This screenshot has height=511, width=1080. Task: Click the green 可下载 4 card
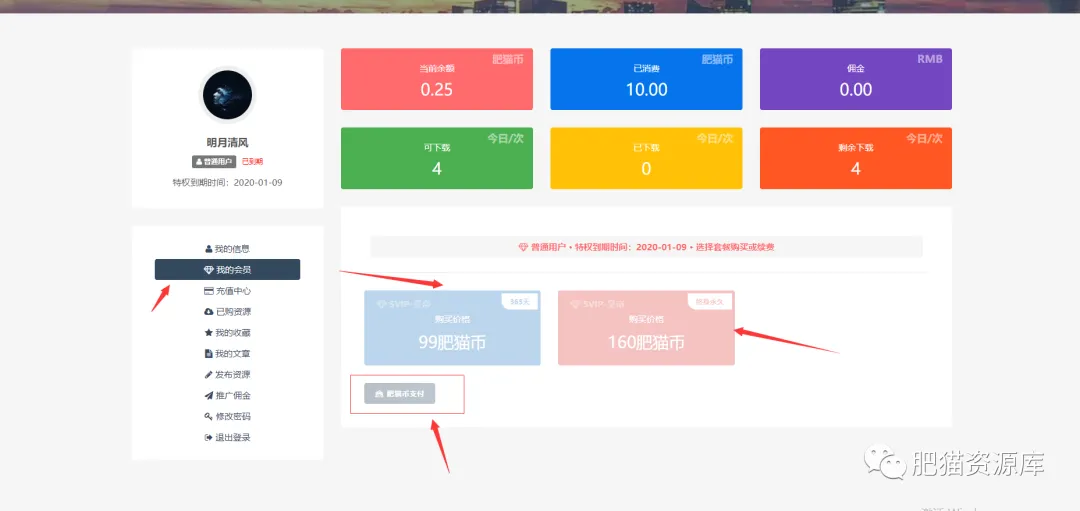[x=437, y=158]
